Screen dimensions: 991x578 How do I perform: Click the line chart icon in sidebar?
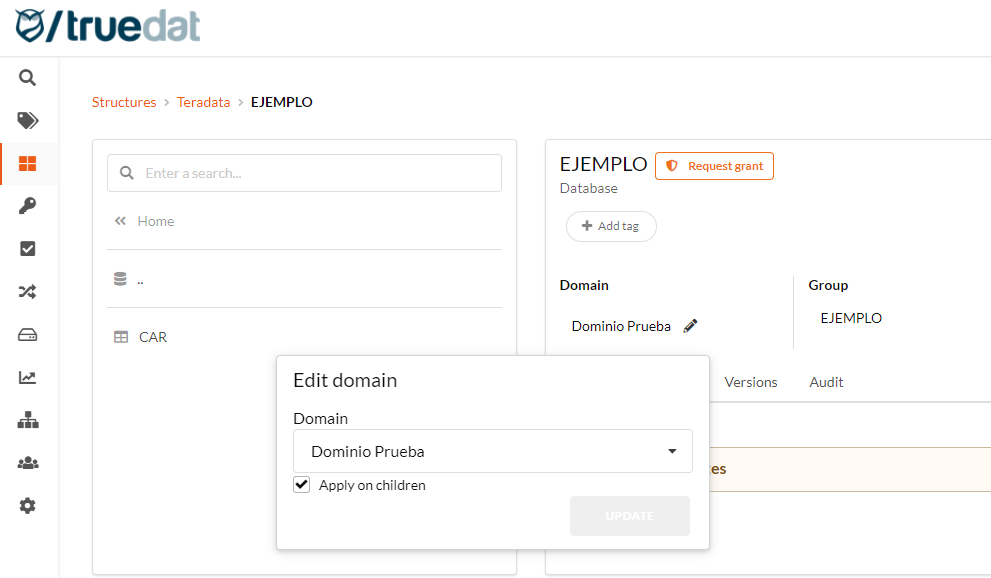pyautogui.click(x=28, y=378)
